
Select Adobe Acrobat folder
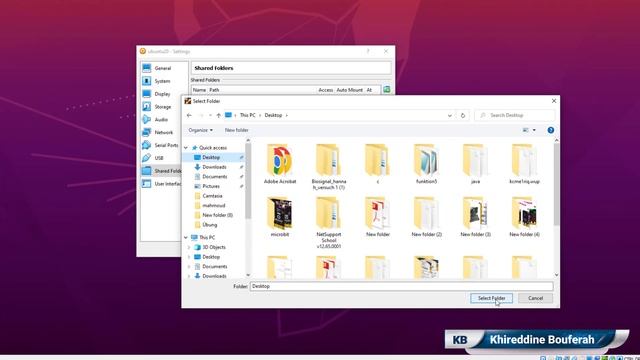click(280, 164)
